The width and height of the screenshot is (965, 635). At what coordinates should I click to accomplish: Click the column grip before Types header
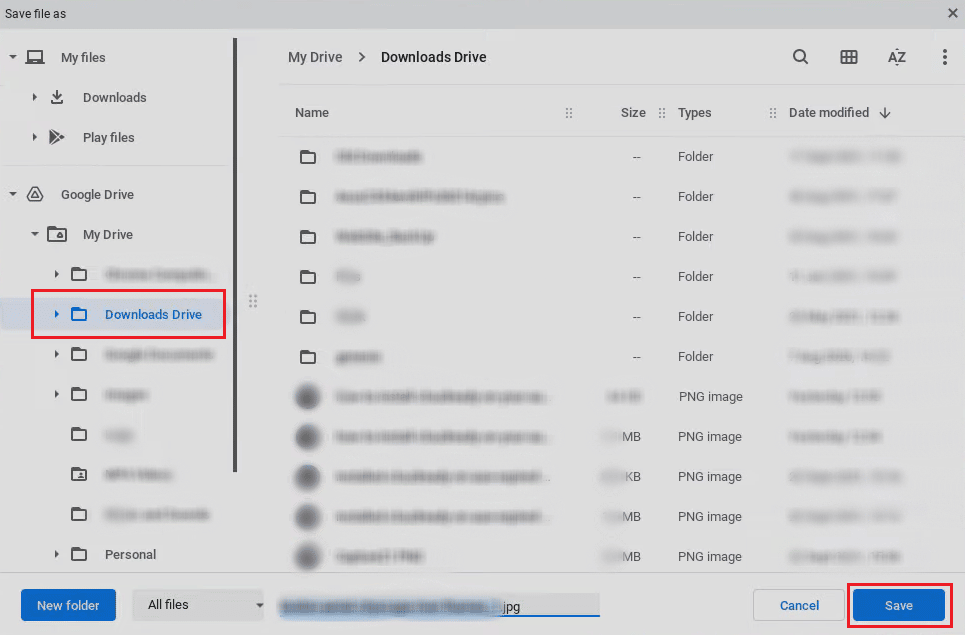pos(662,113)
